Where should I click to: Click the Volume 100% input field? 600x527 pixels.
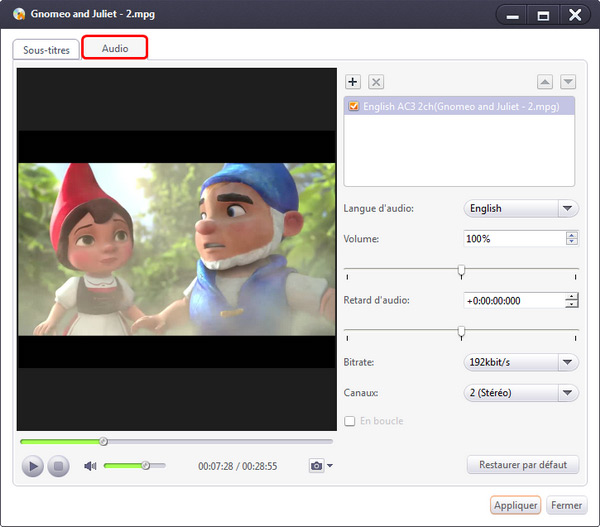pyautogui.click(x=515, y=238)
